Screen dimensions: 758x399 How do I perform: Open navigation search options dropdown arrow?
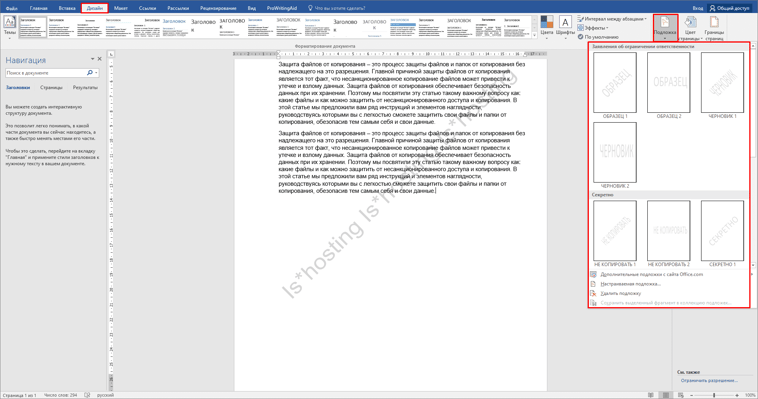97,73
